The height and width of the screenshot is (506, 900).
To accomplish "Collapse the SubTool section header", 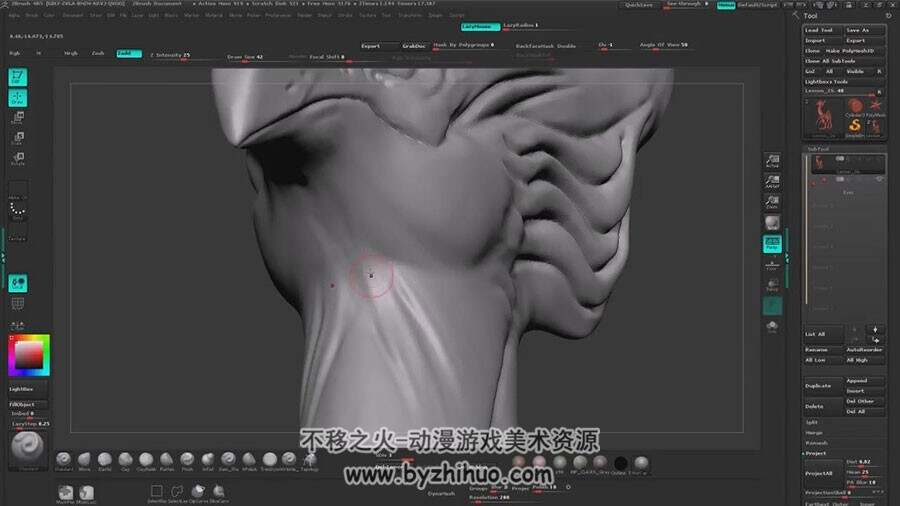I will point(818,149).
